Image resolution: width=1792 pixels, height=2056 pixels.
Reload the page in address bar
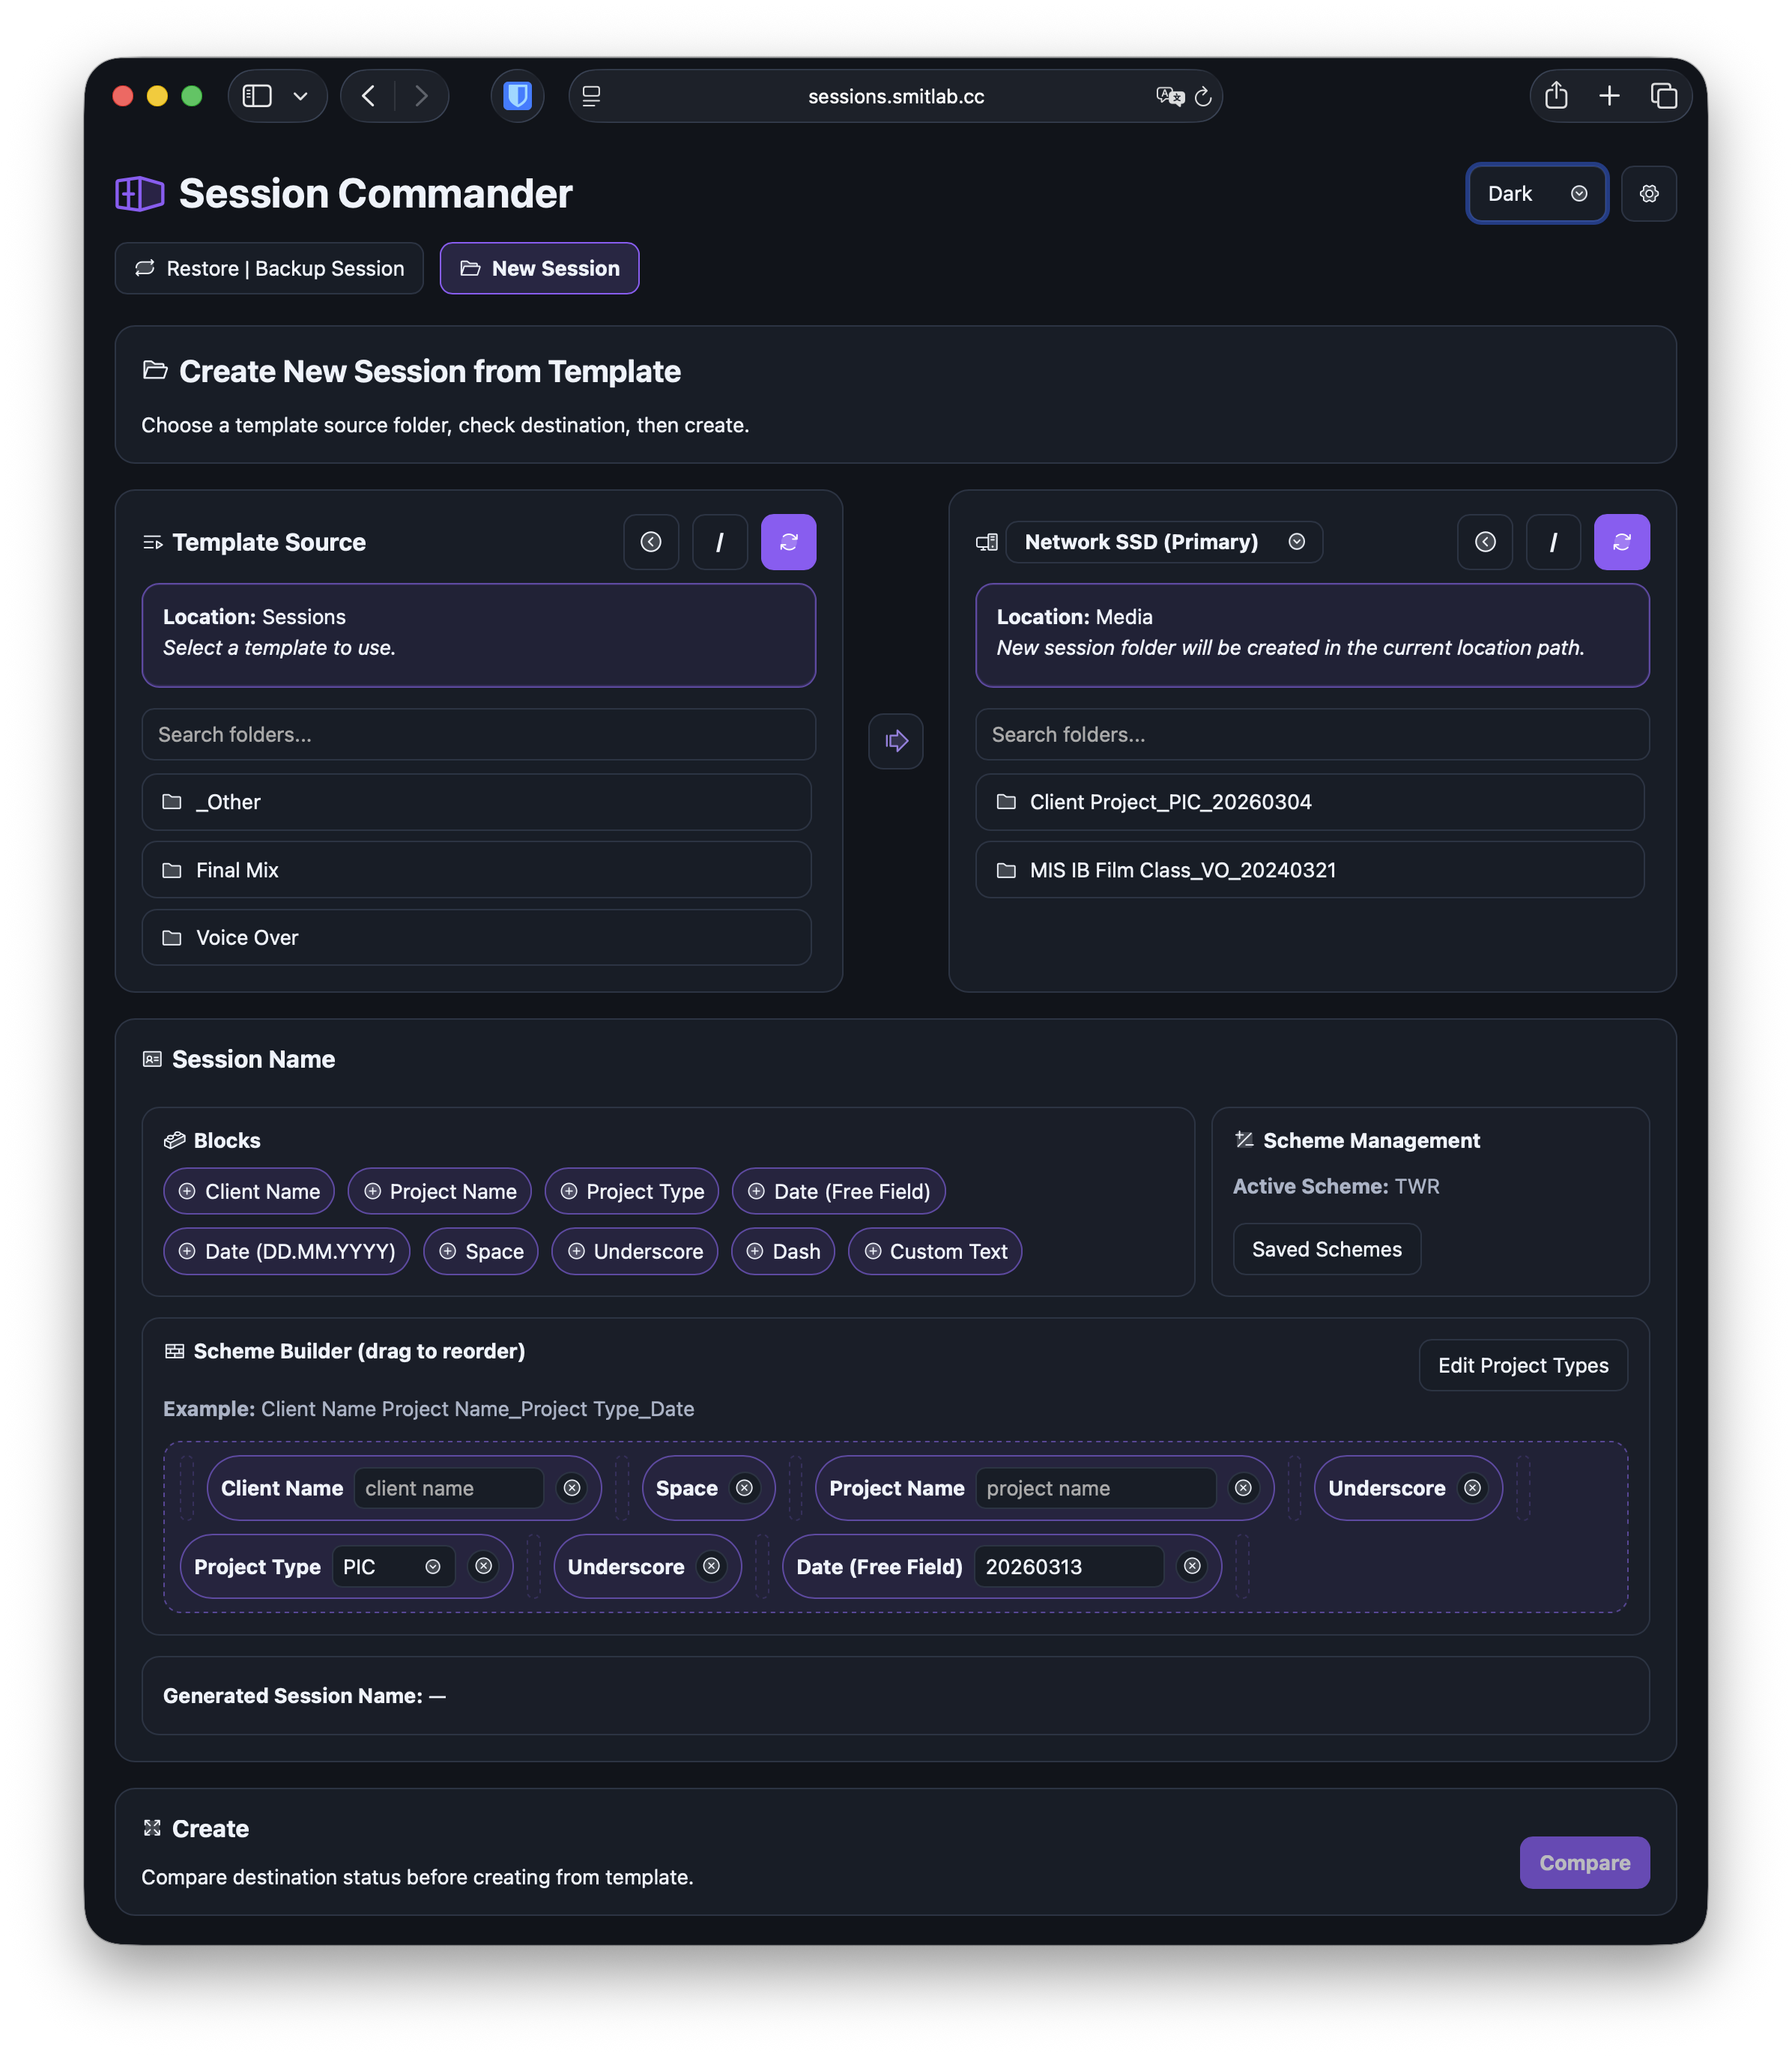[x=1203, y=96]
